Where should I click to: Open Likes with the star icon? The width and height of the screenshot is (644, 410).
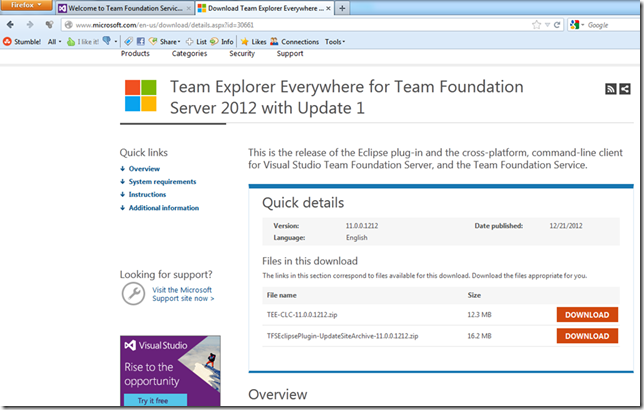tap(253, 41)
